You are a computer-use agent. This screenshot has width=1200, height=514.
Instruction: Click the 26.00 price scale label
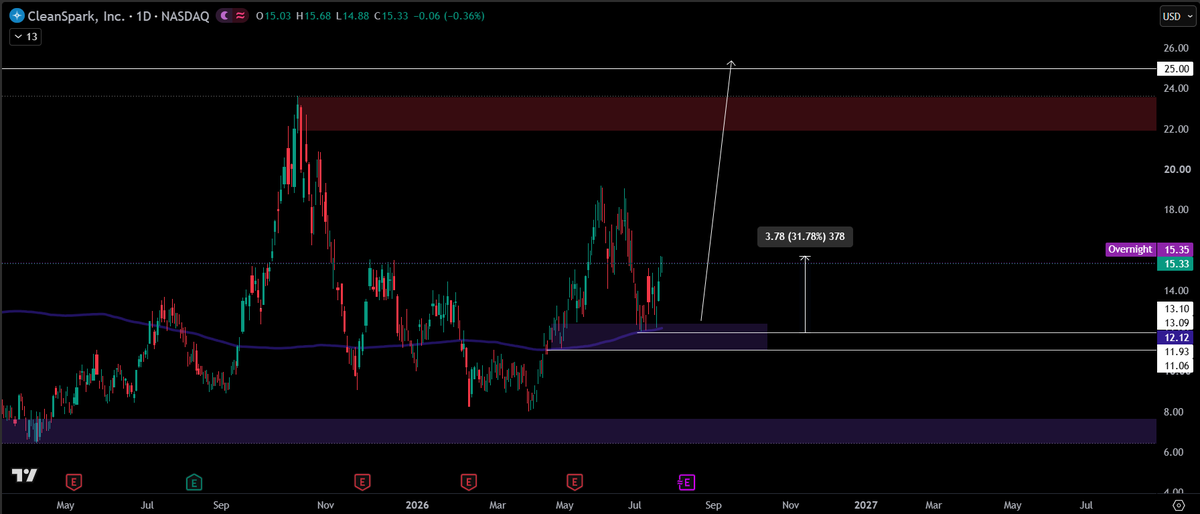click(1175, 48)
